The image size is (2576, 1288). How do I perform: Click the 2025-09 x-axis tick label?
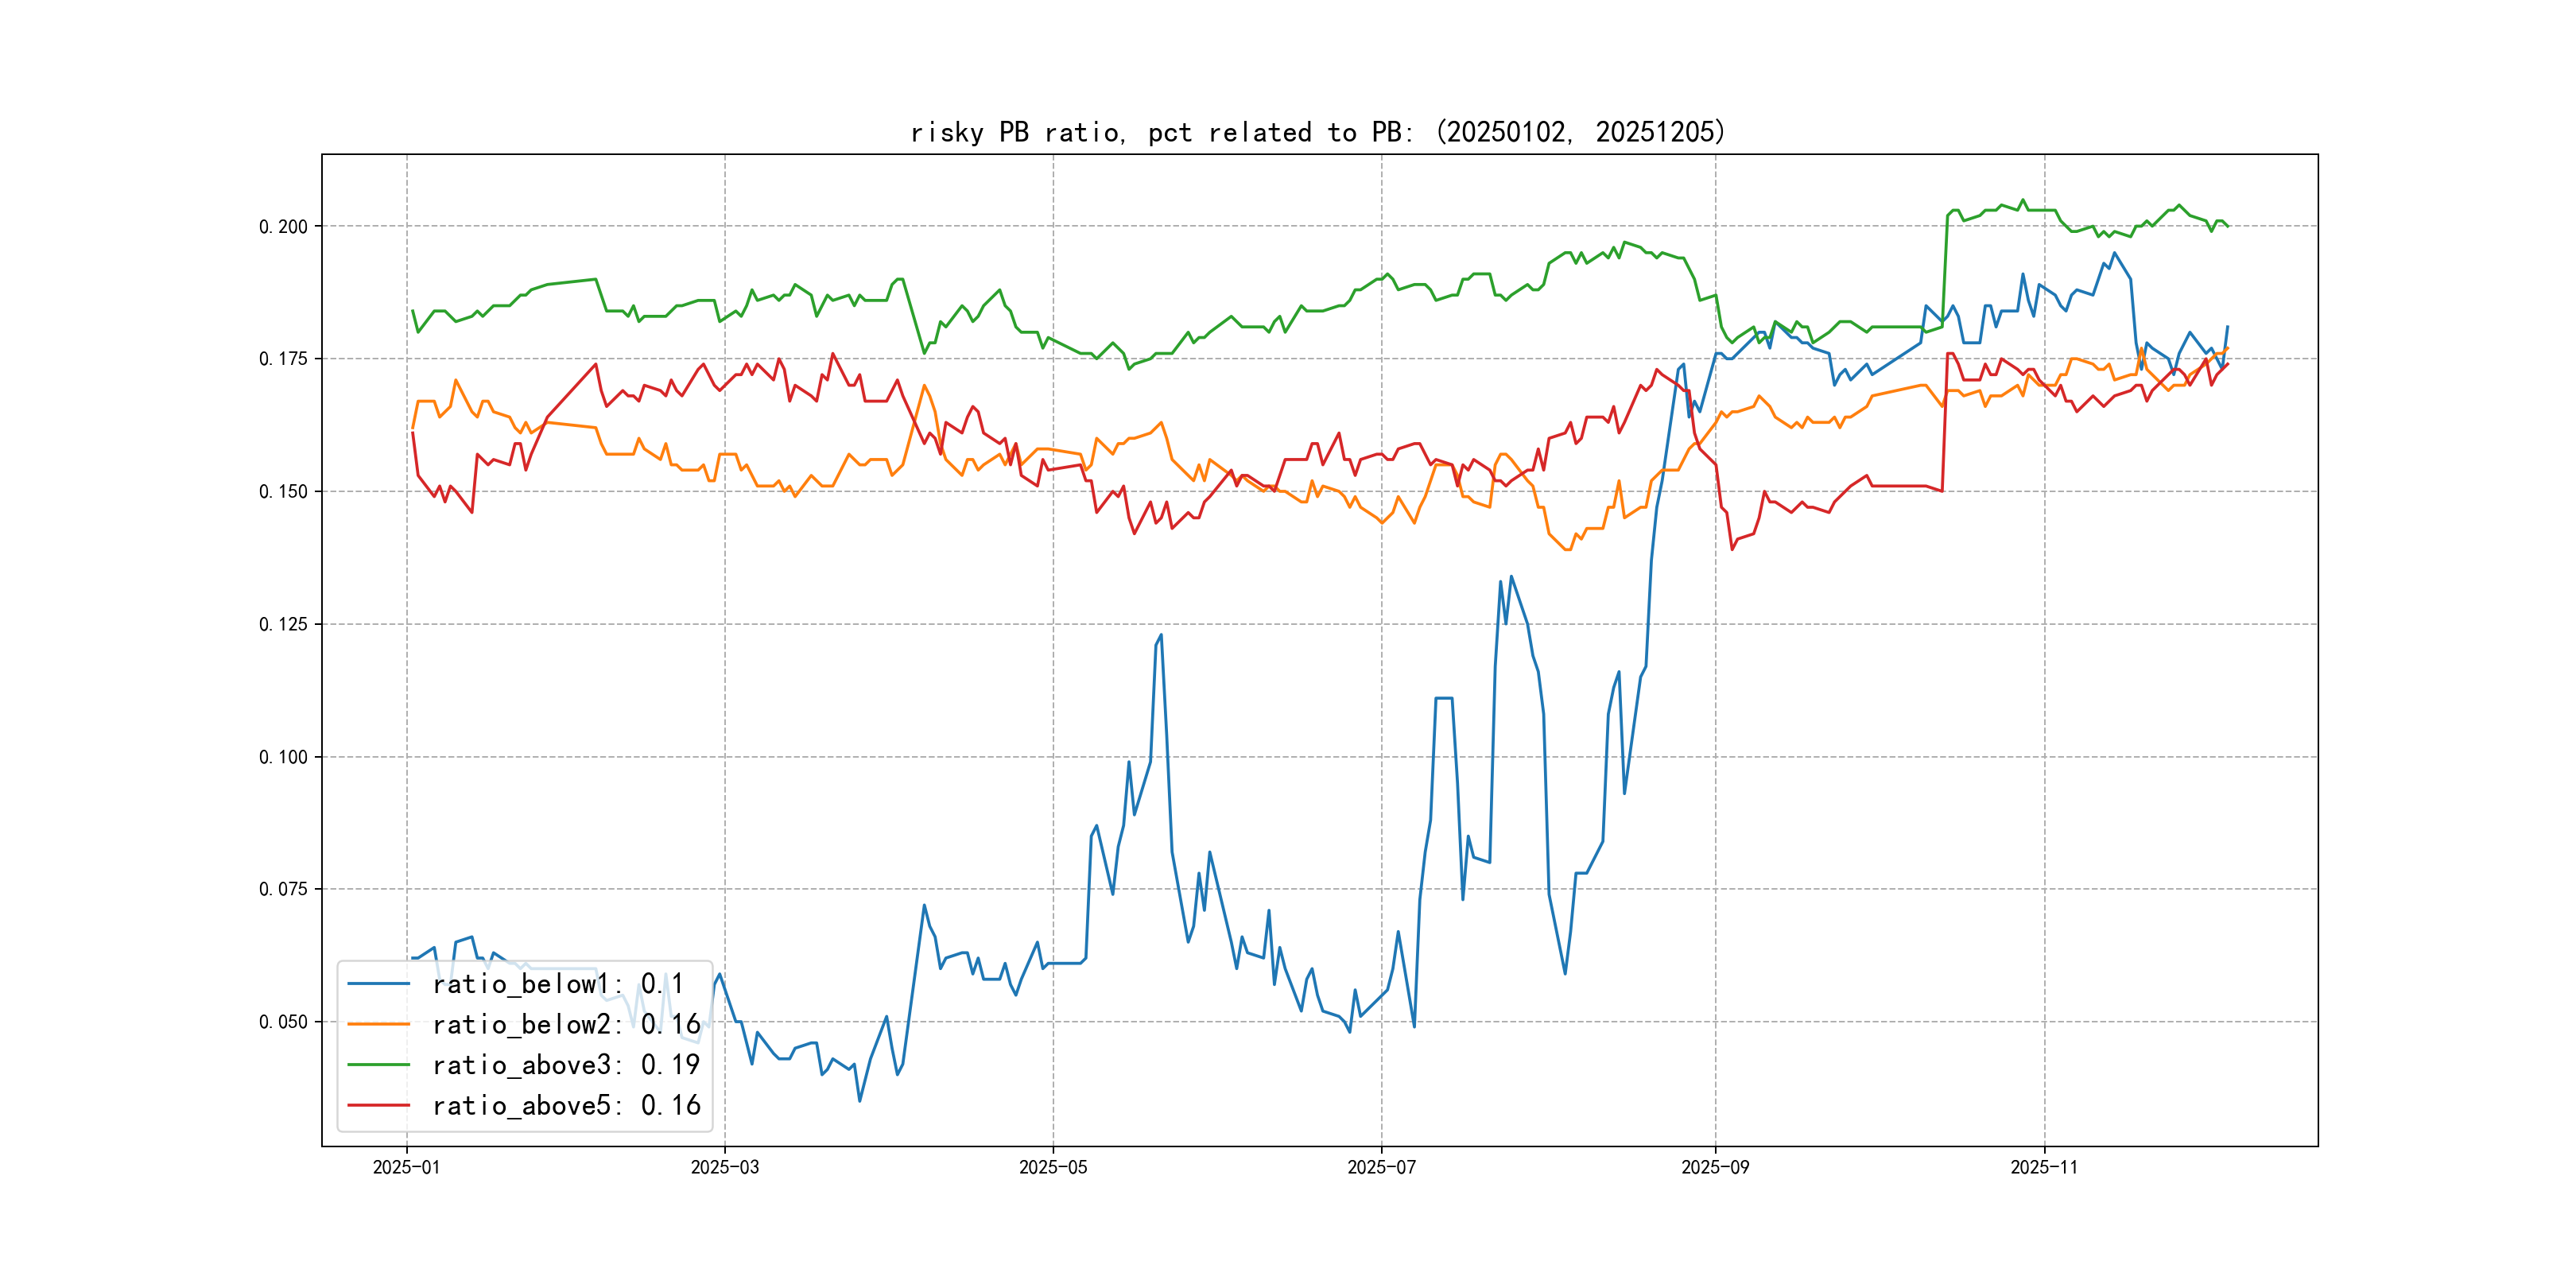point(1715,1167)
